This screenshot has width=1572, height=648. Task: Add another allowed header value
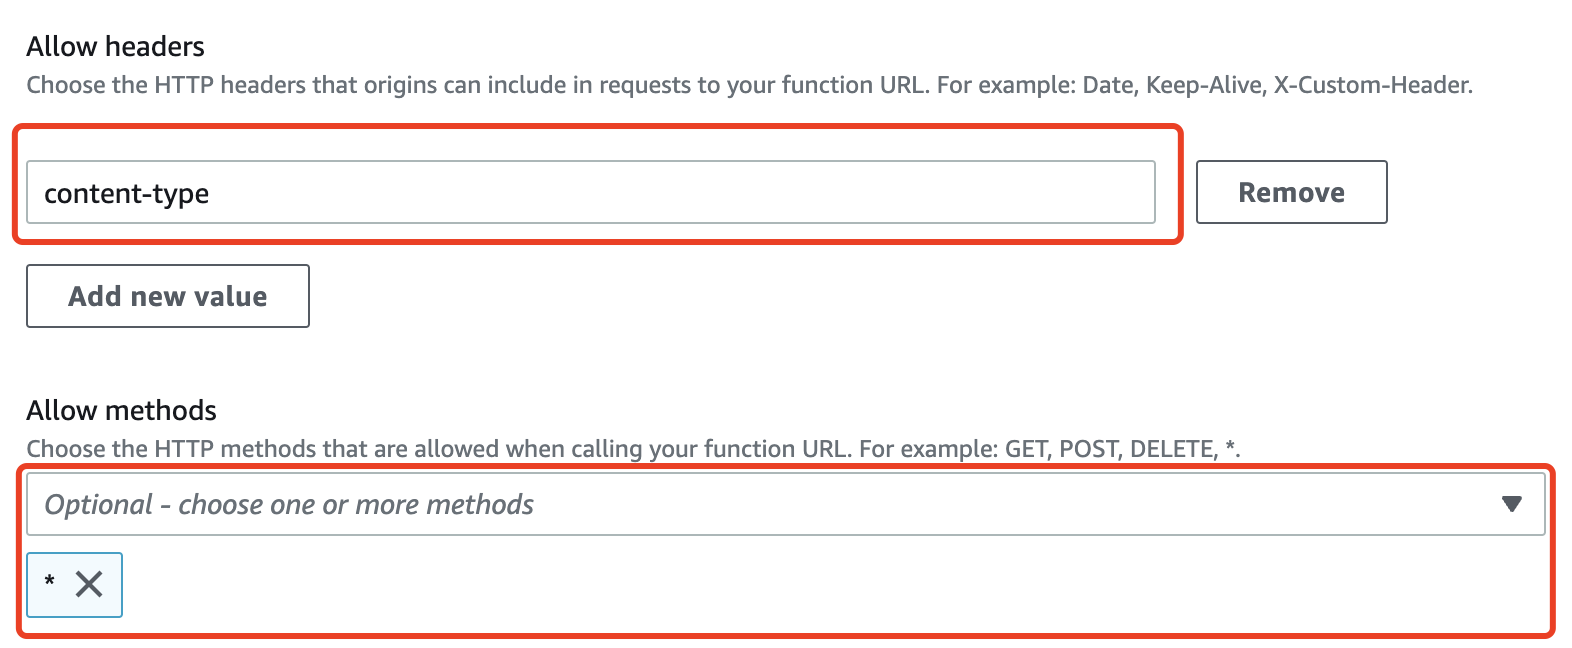click(168, 296)
